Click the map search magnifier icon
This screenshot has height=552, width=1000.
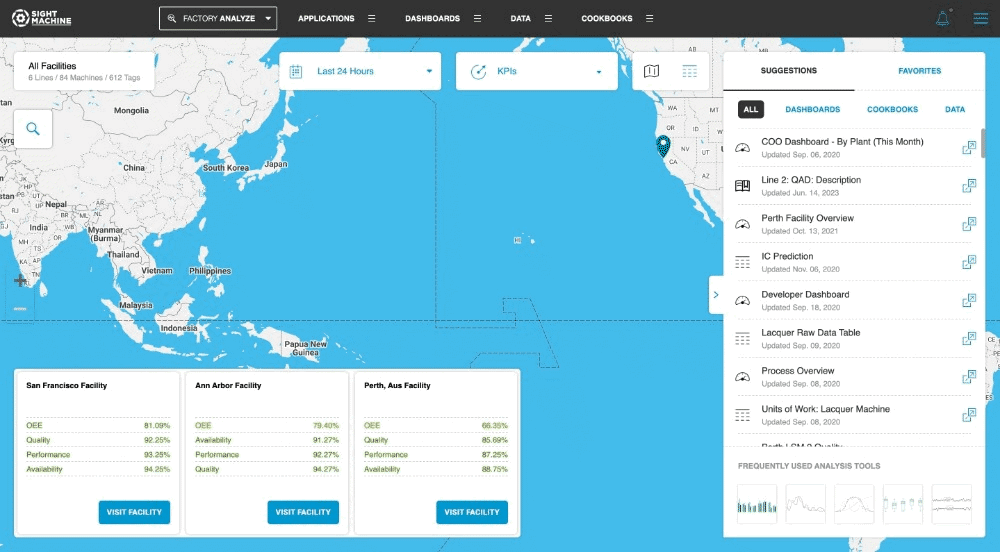33,128
